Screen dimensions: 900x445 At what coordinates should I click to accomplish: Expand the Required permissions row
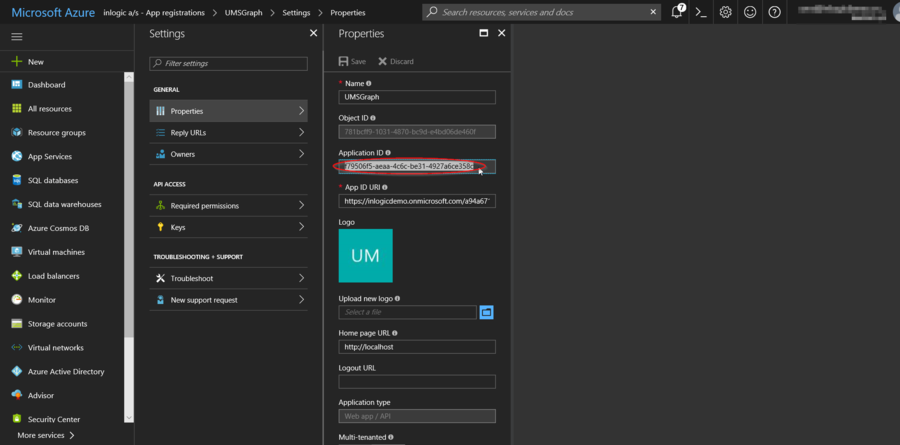(x=230, y=205)
